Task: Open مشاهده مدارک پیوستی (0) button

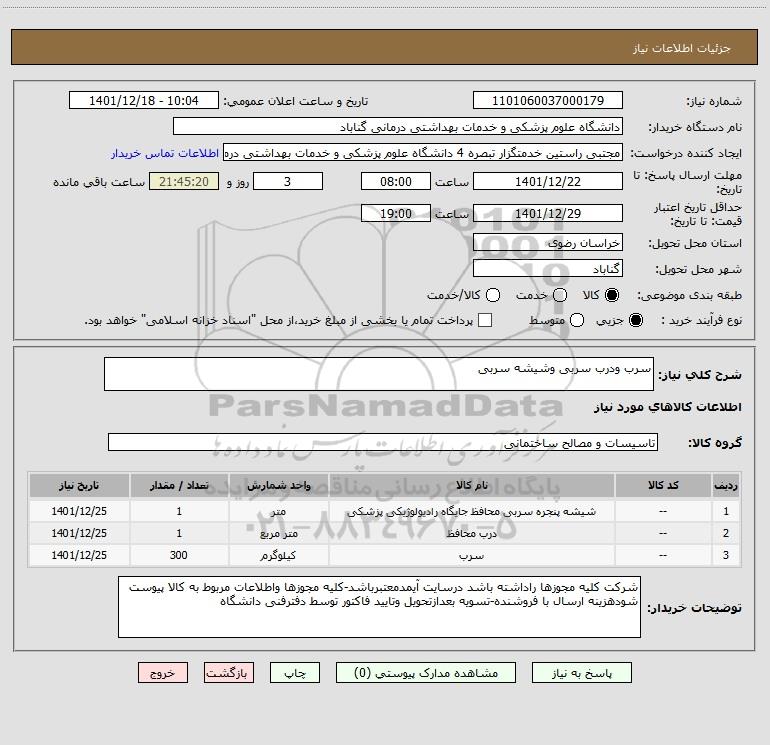Action: [426, 673]
